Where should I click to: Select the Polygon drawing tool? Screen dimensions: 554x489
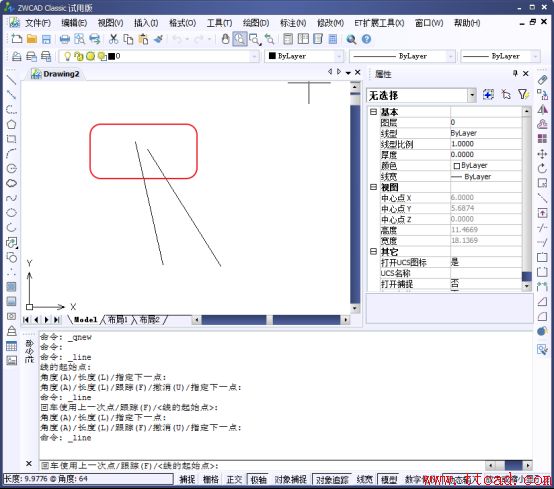pyautogui.click(x=12, y=124)
